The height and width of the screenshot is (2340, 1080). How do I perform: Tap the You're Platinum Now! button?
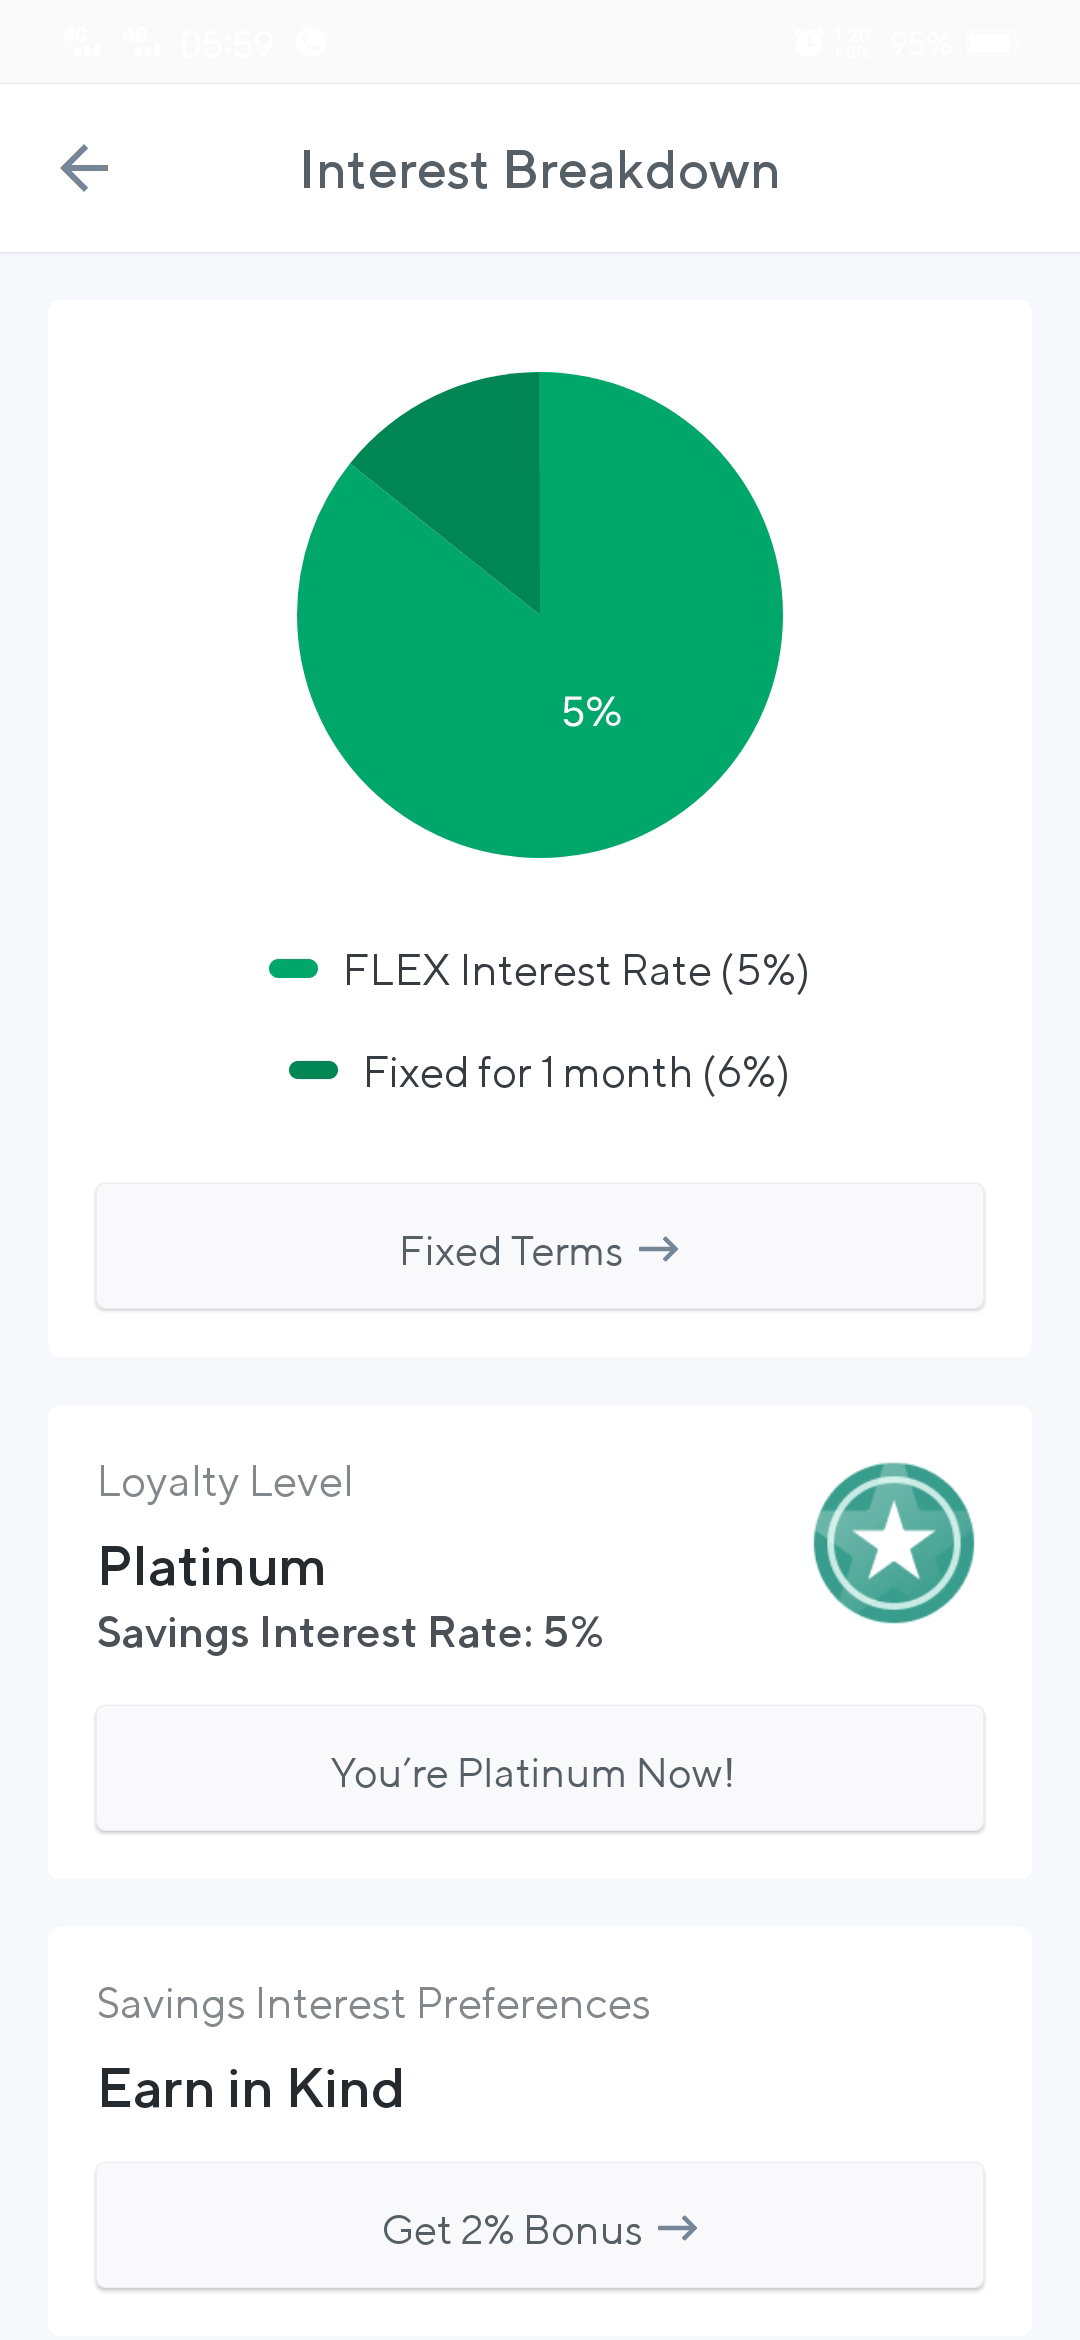click(x=540, y=1769)
